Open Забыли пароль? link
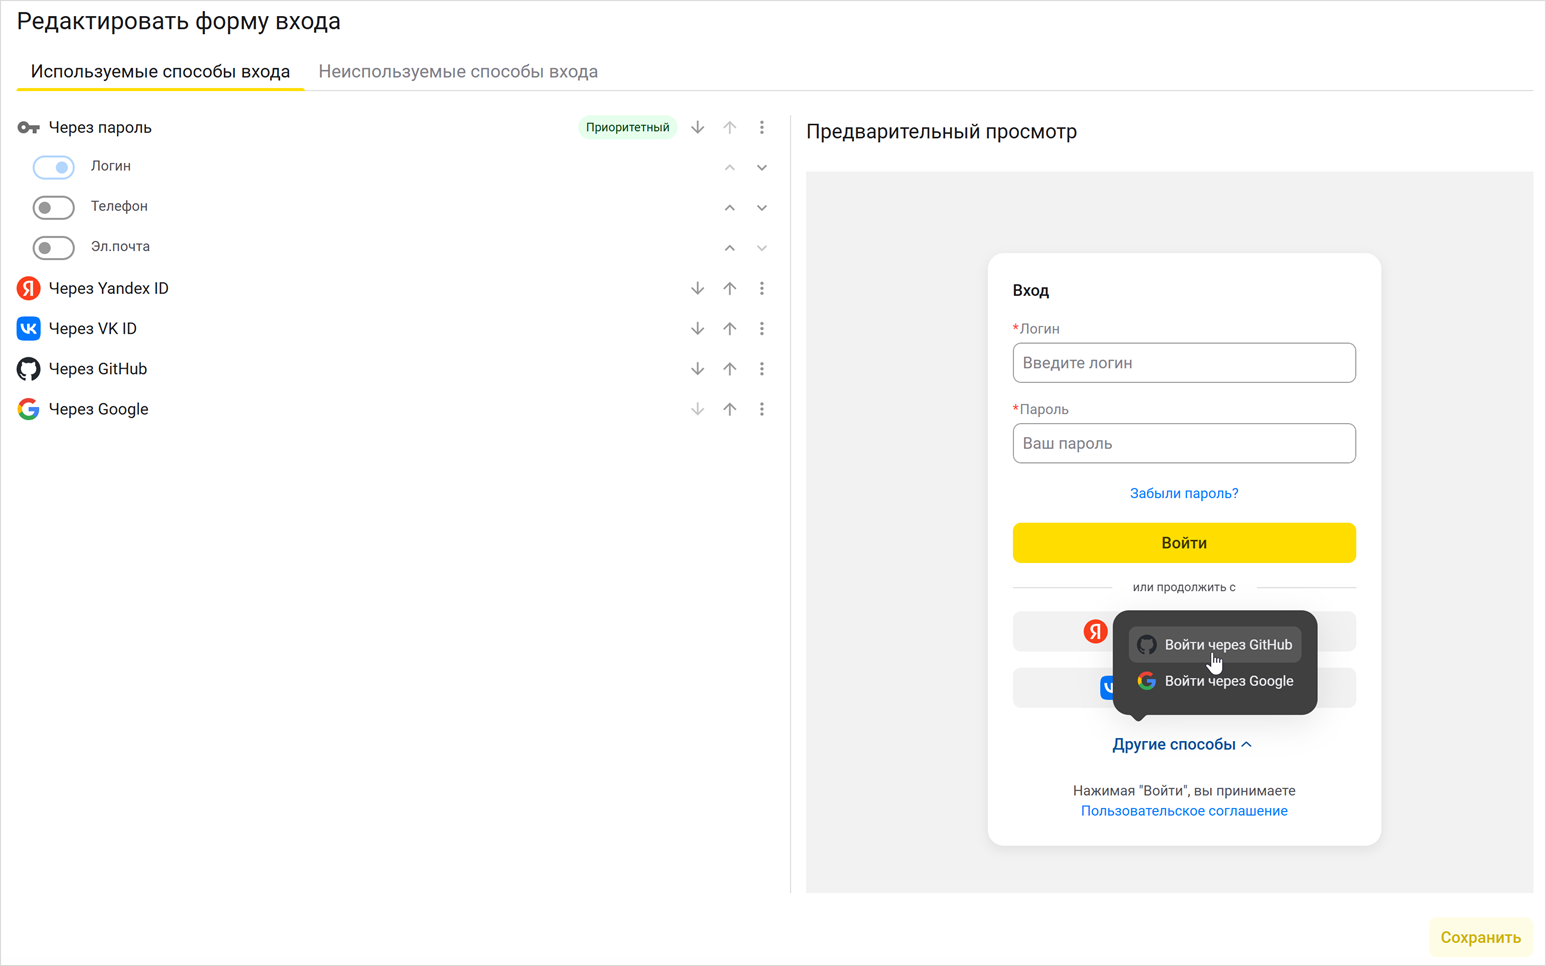 point(1184,493)
